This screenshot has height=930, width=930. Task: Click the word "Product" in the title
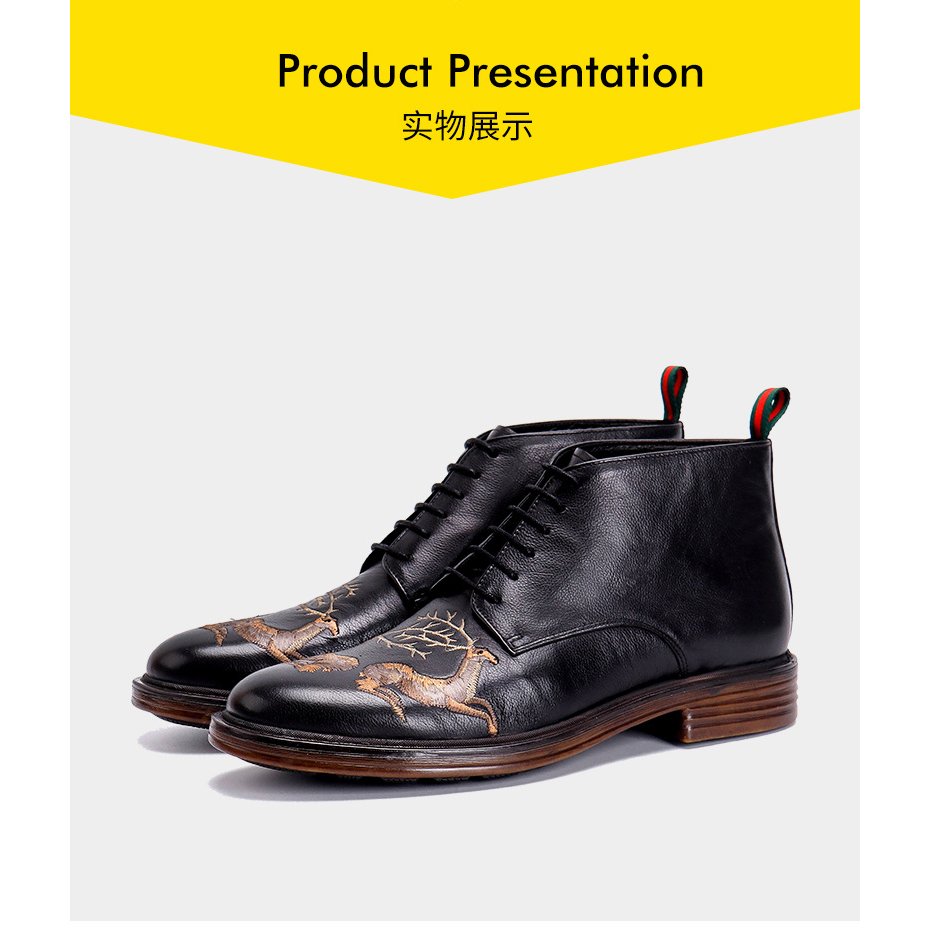click(x=355, y=72)
